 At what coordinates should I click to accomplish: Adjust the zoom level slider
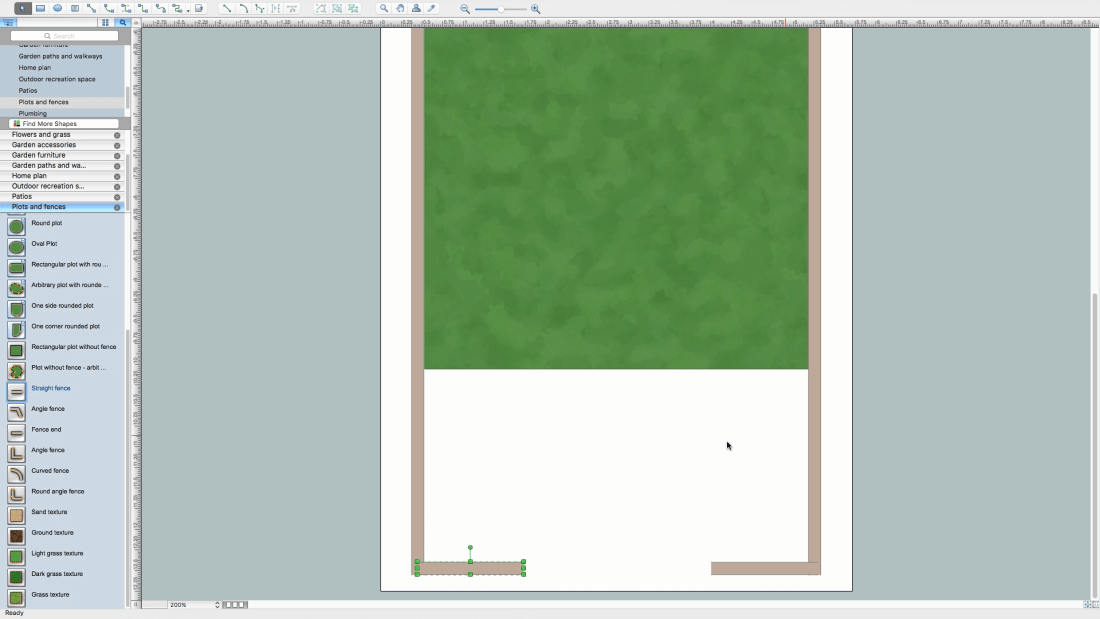501,9
